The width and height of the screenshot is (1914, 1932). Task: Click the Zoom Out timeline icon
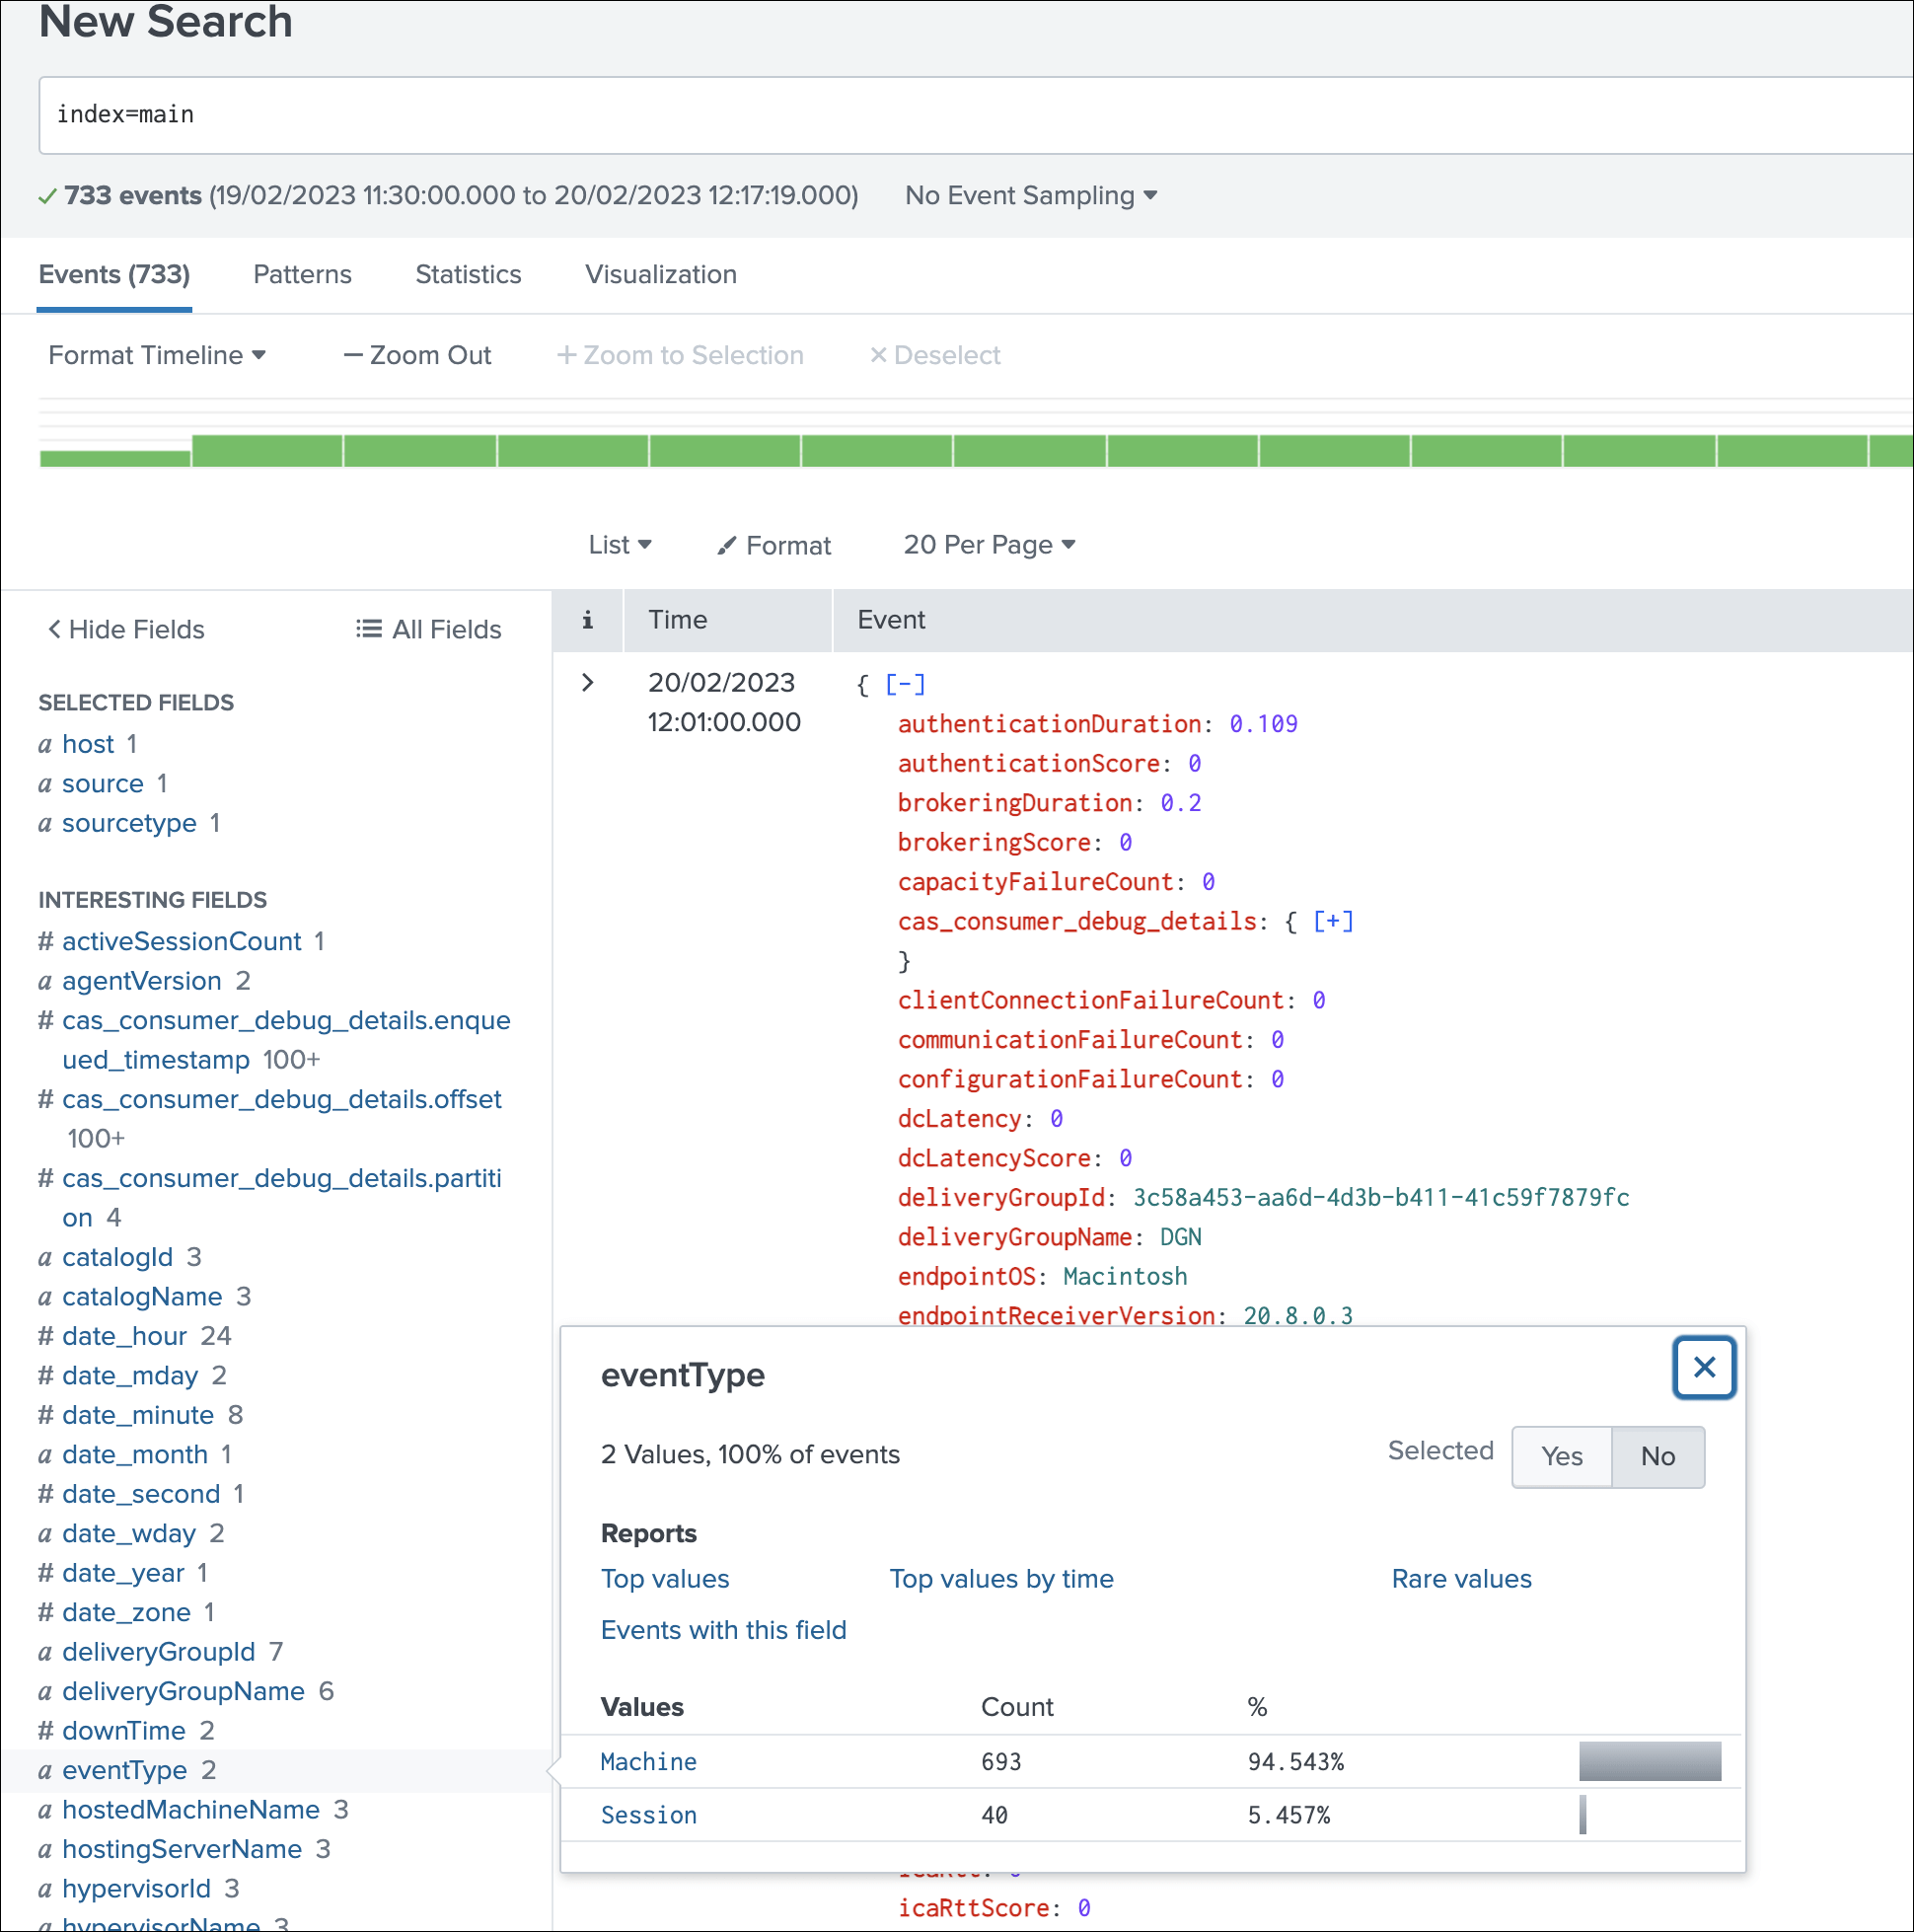(x=352, y=355)
